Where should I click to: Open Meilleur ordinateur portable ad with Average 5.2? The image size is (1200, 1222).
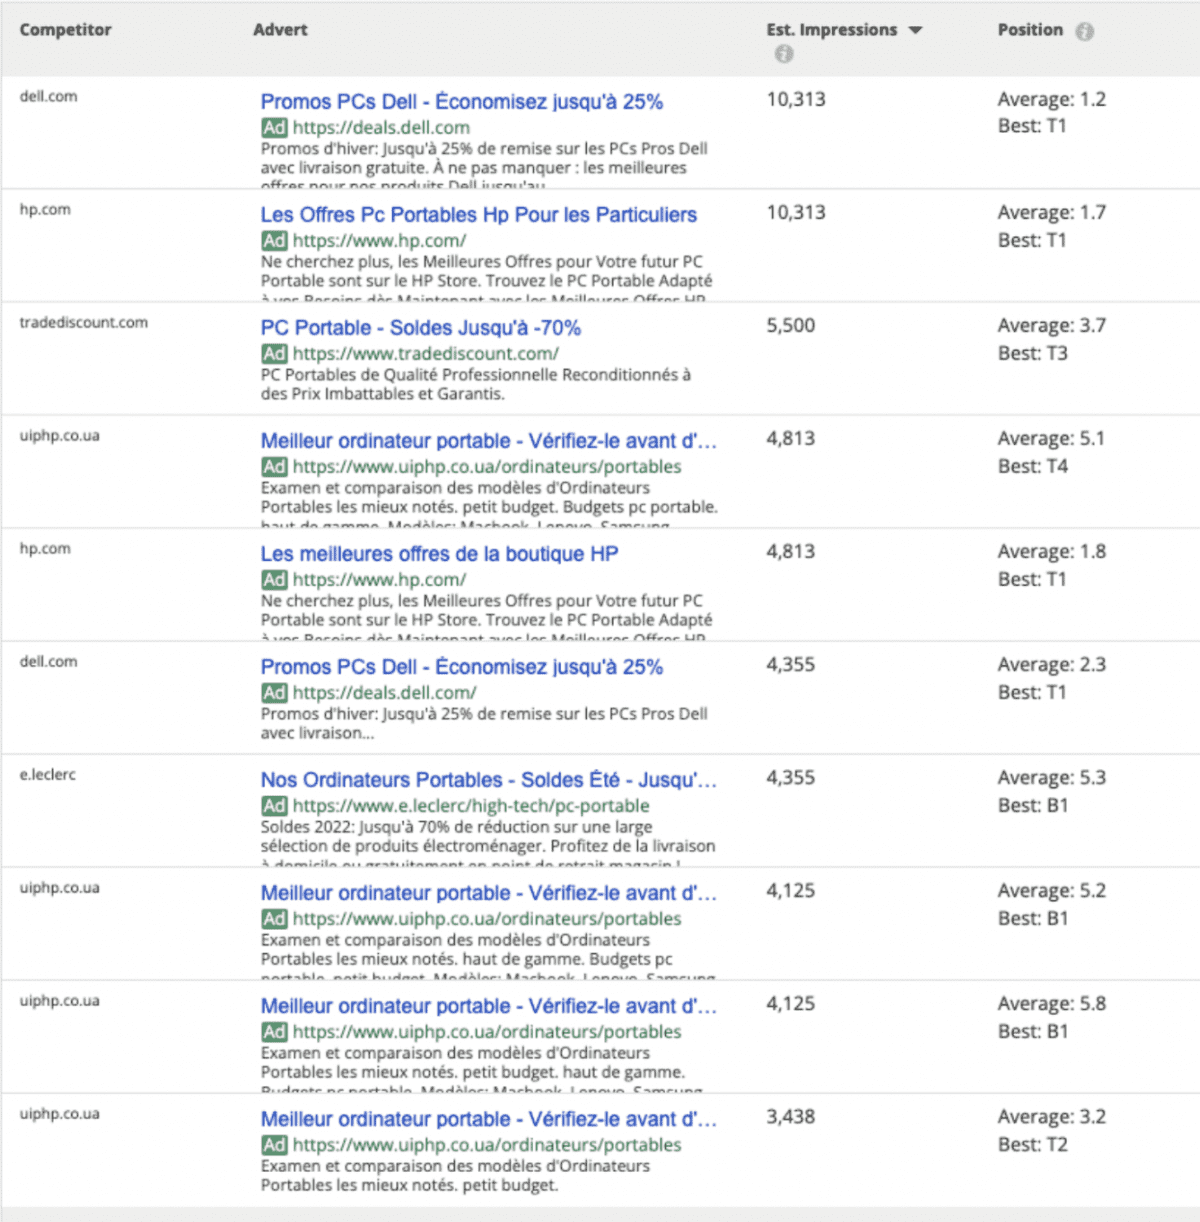click(489, 893)
